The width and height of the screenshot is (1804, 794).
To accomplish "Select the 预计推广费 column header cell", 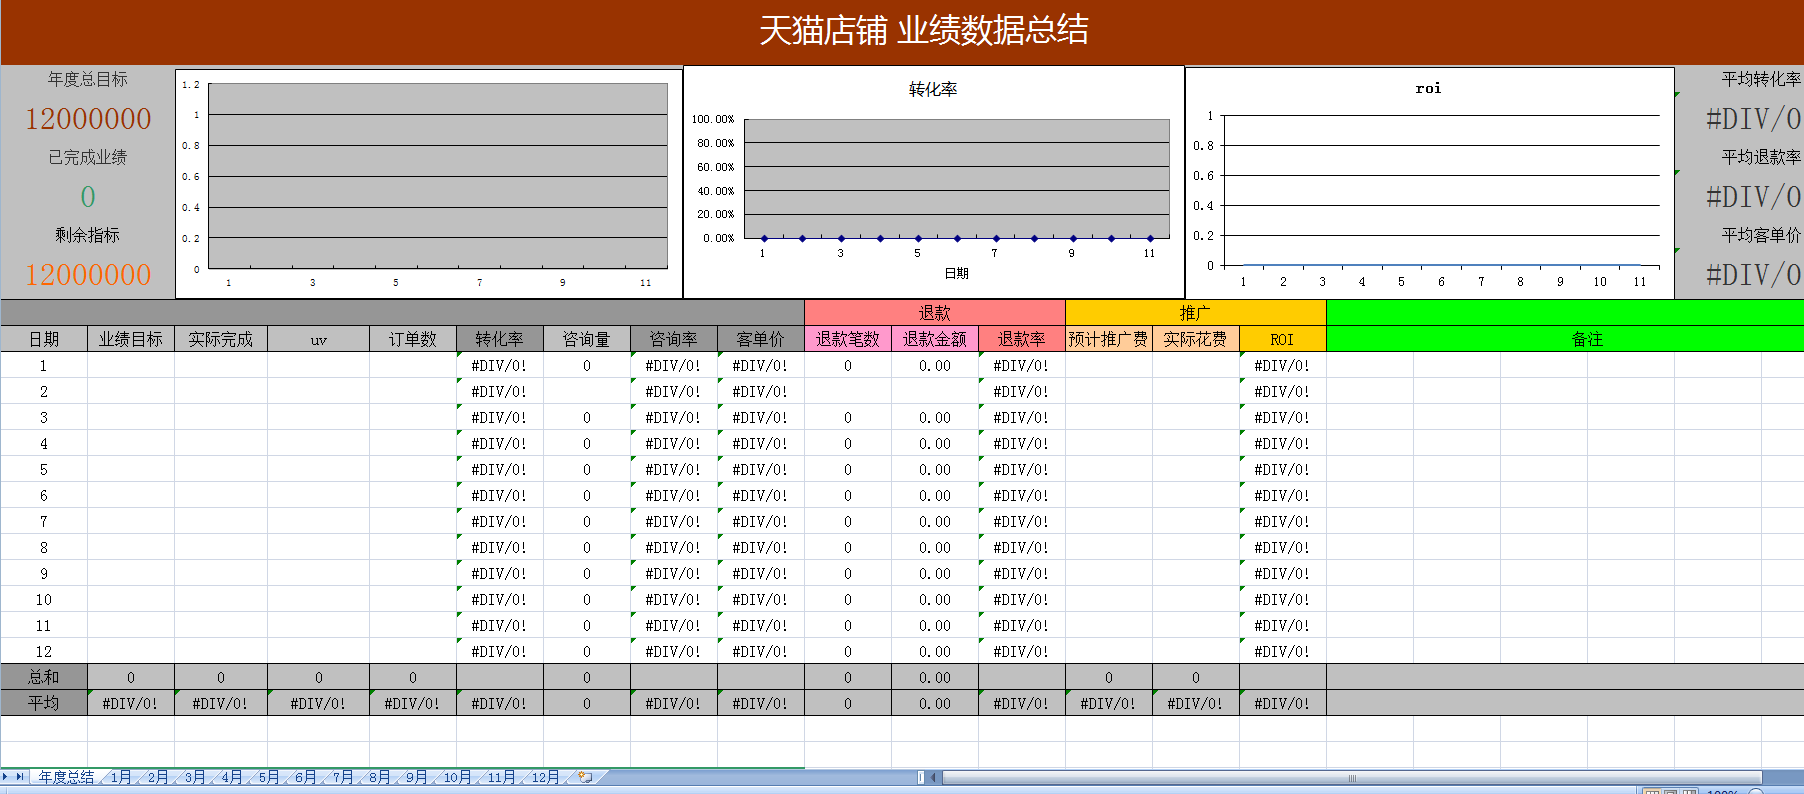I will (x=1109, y=339).
